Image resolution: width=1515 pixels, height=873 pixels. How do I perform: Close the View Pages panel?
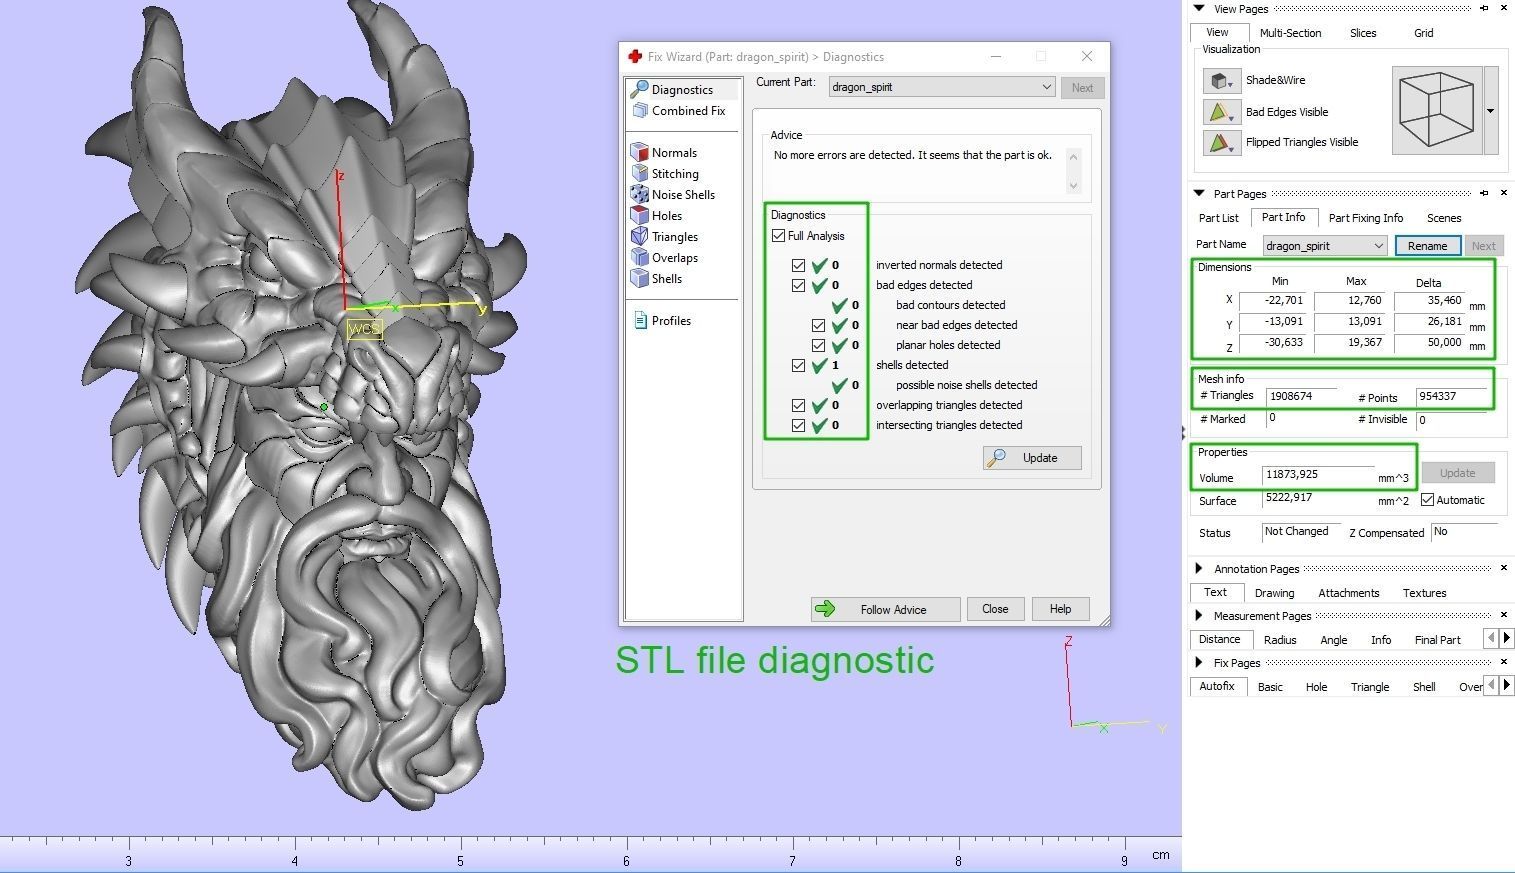pyautogui.click(x=1504, y=9)
